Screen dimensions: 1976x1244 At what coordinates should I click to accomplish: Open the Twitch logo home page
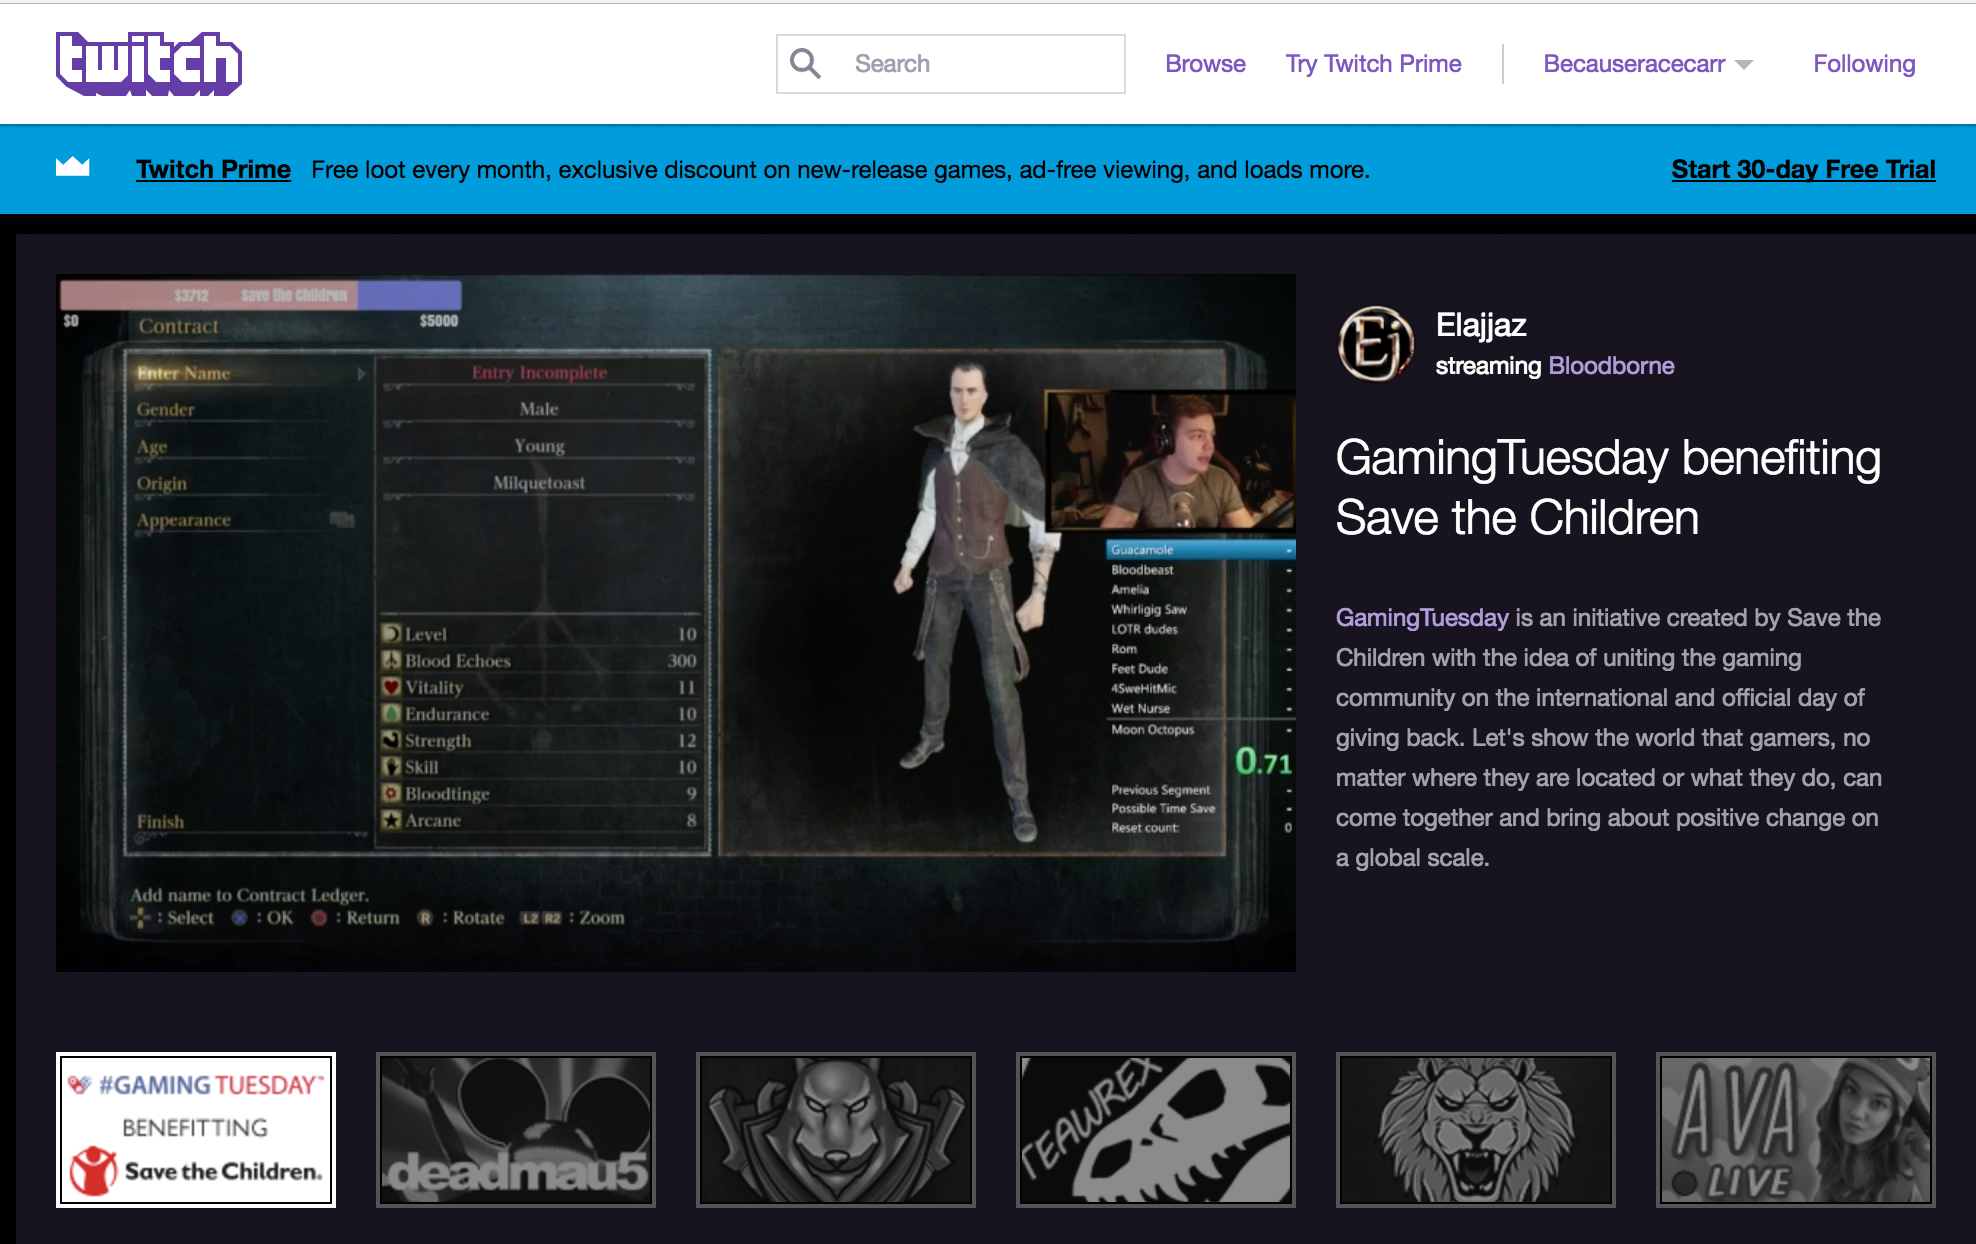(x=149, y=64)
